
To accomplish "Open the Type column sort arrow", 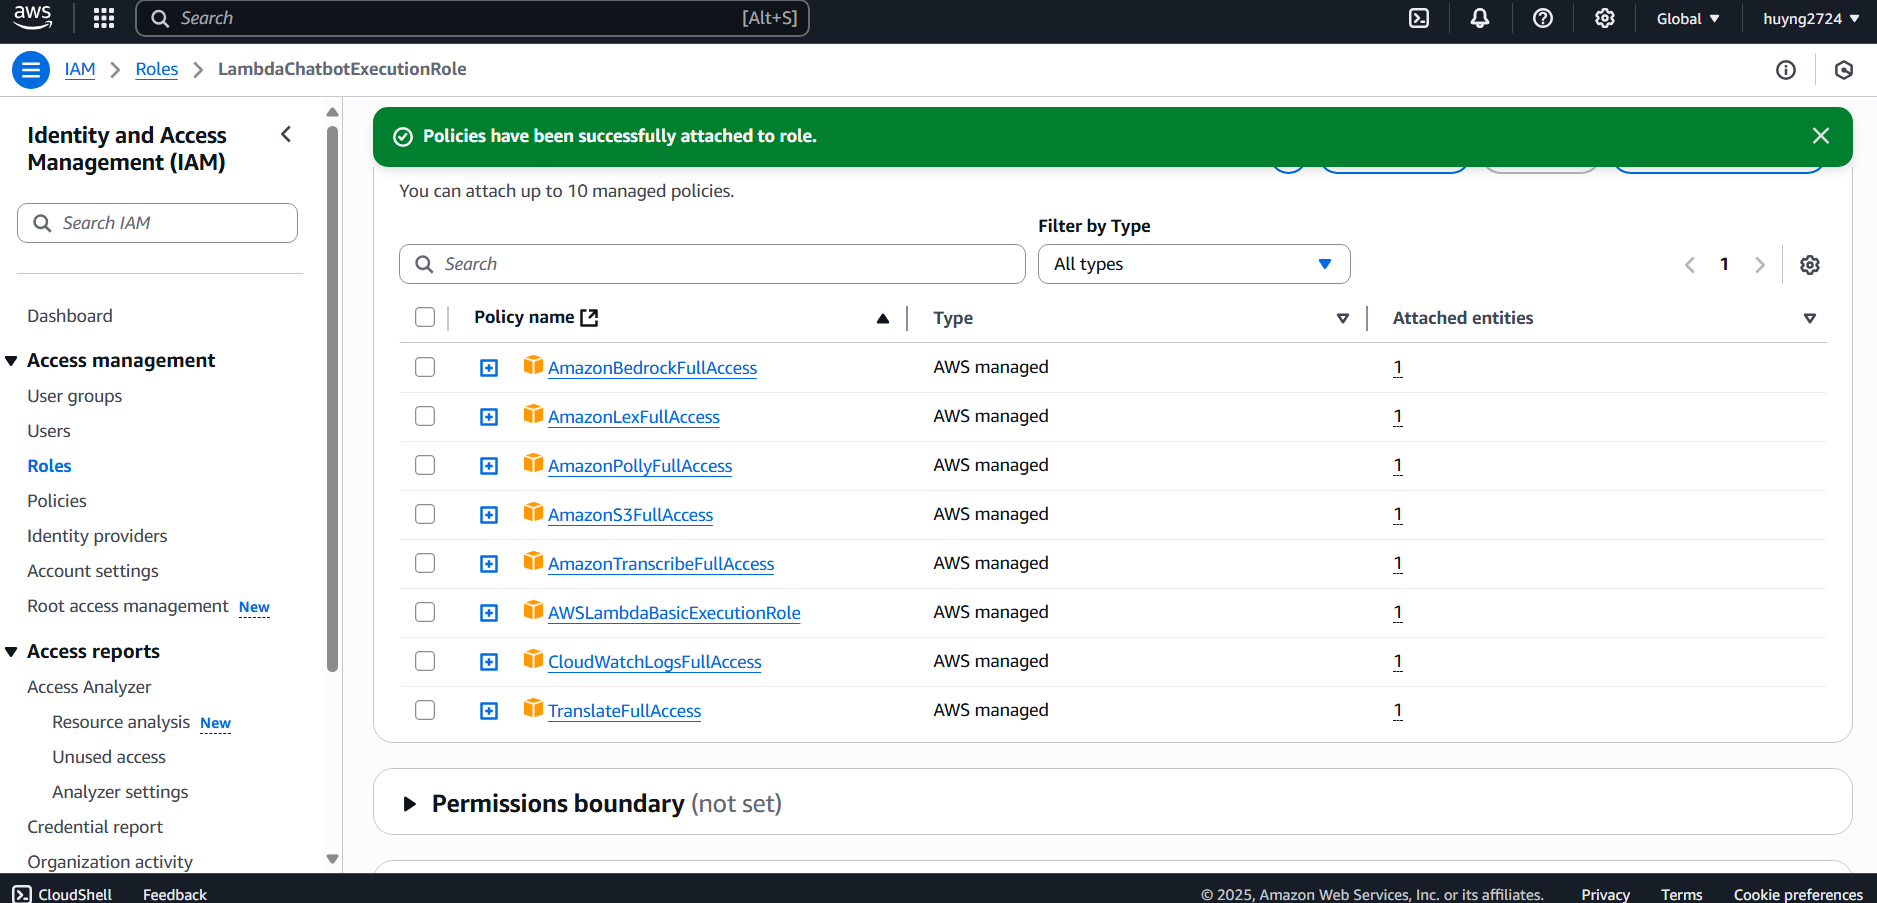I will (x=1343, y=319).
